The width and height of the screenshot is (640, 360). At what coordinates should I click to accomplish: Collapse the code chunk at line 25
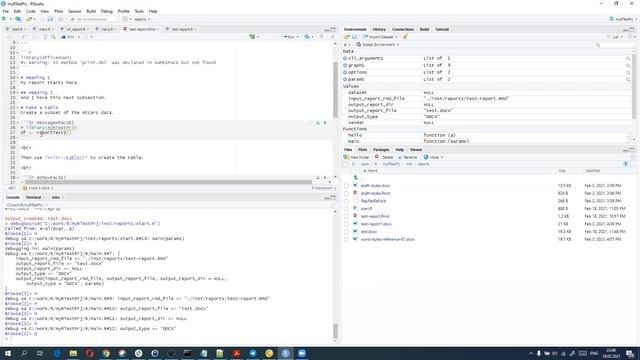click(x=18, y=122)
